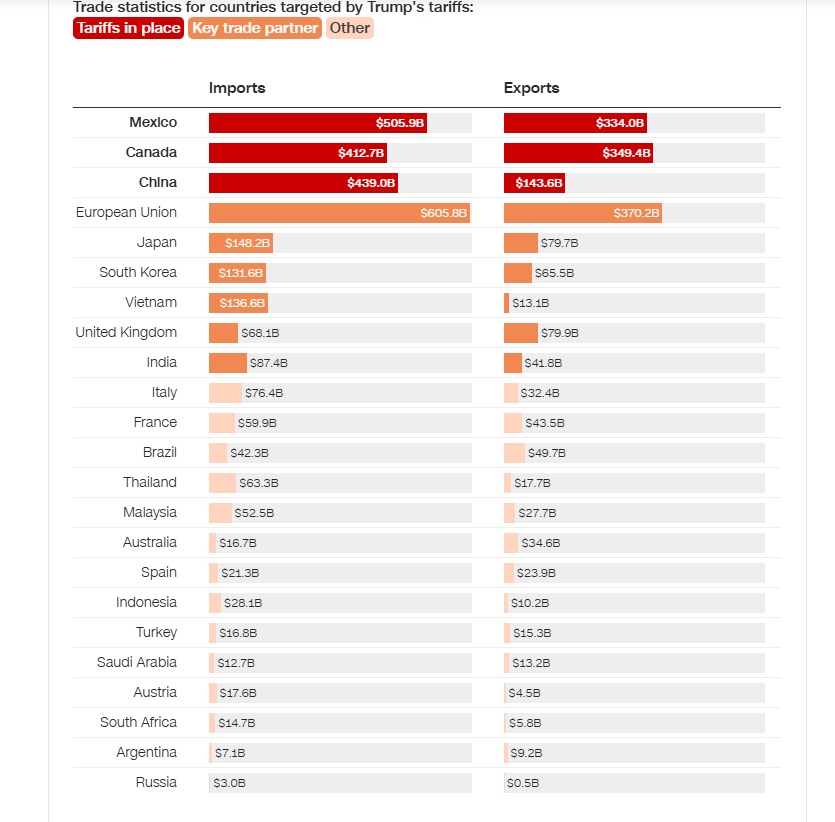
Task: Select the Mexico row label
Action: [x=153, y=122]
